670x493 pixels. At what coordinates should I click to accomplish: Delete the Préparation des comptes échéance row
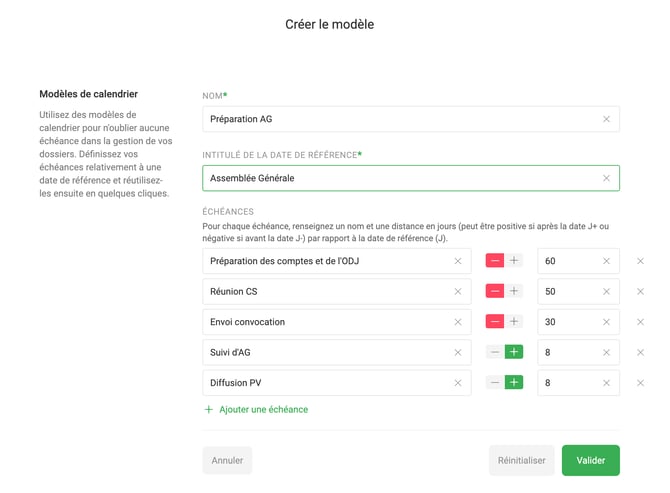pyautogui.click(x=641, y=261)
